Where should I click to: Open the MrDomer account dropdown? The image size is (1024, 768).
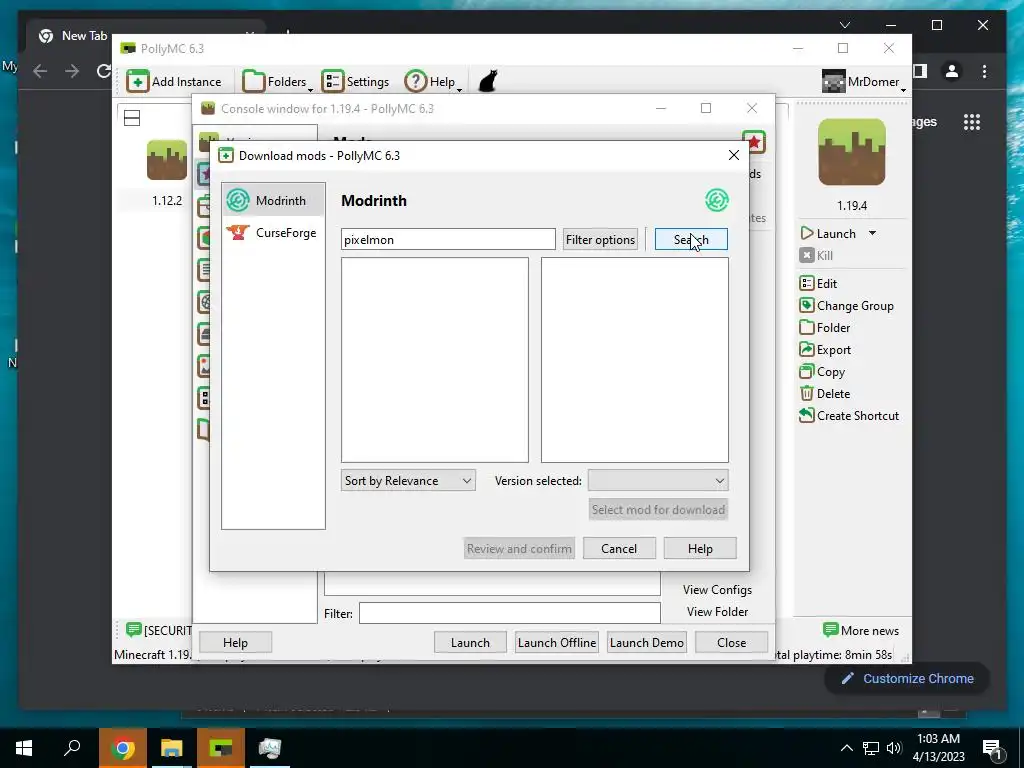865,82
